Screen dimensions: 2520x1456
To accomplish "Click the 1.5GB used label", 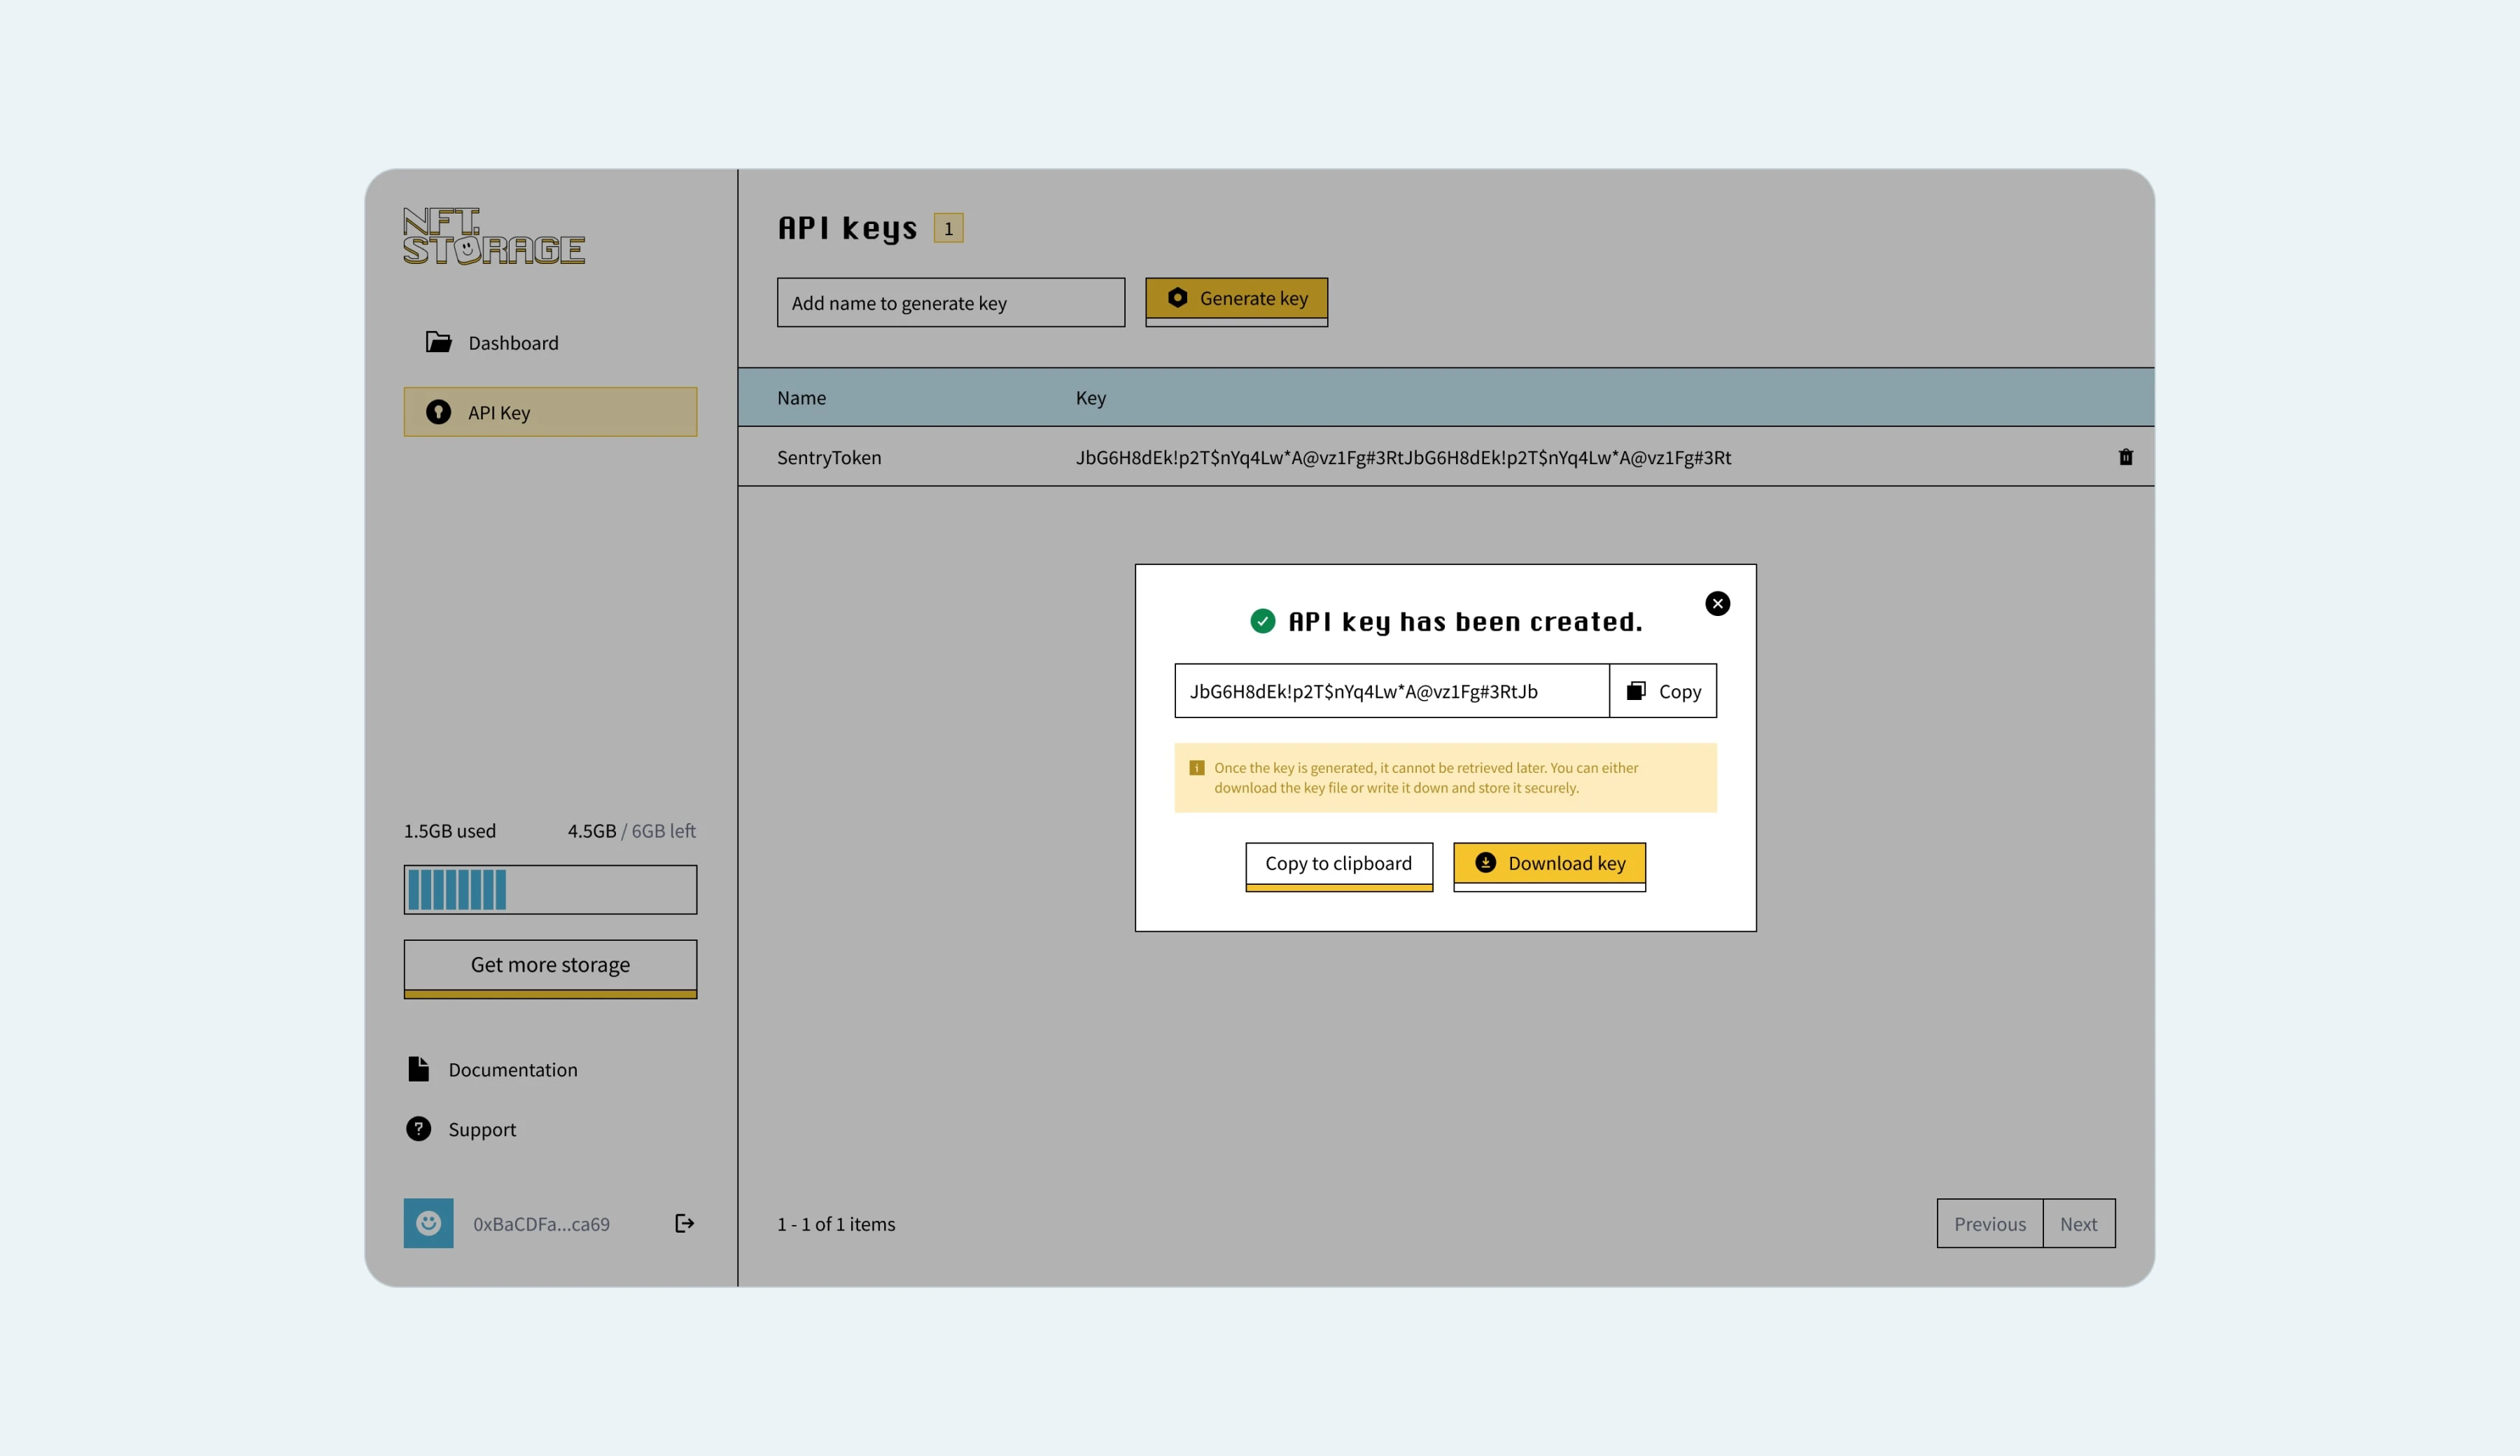I will pos(450,830).
